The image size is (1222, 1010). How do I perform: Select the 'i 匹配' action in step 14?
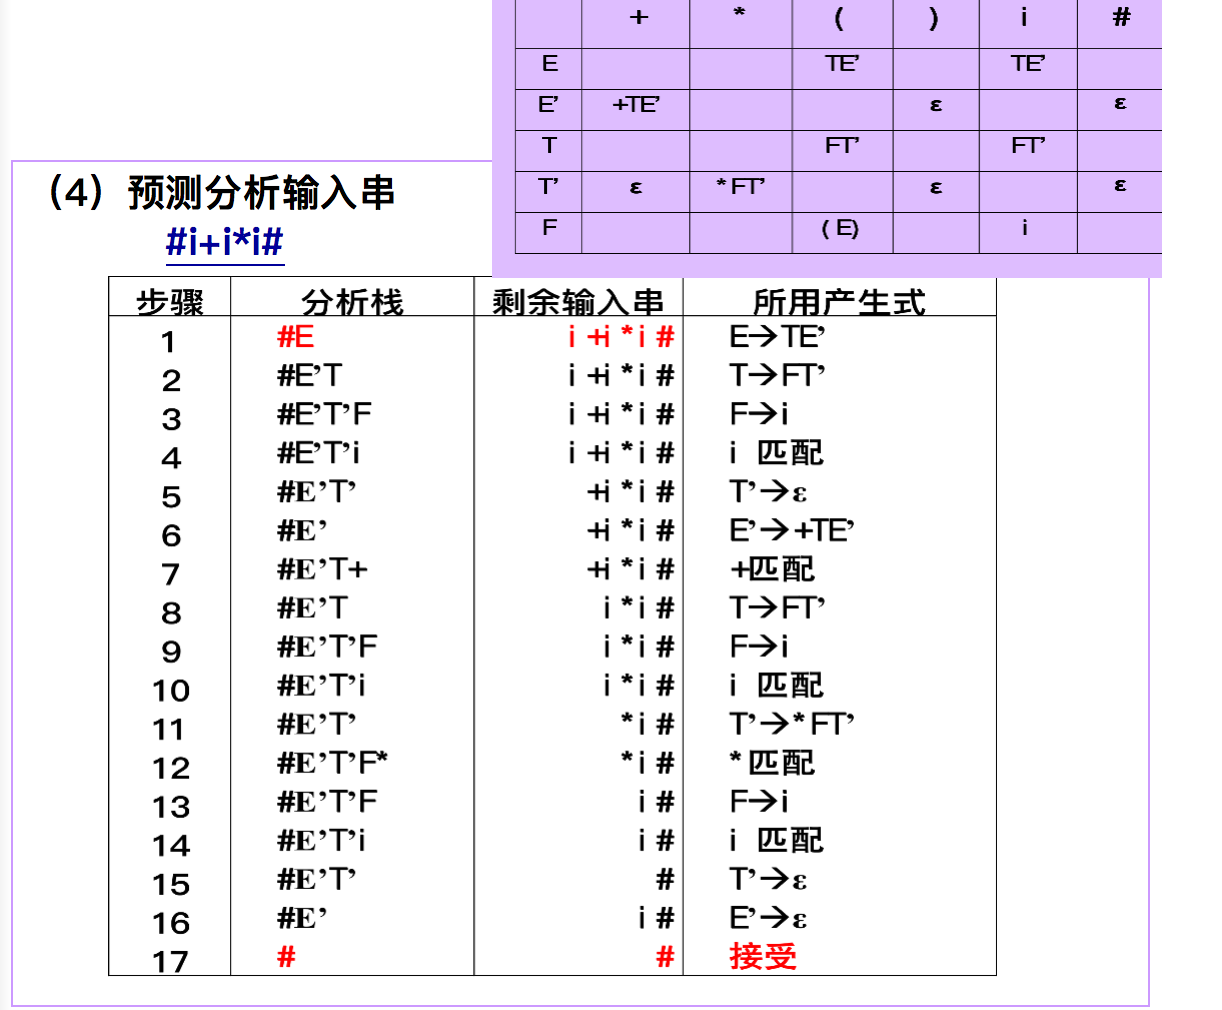(776, 841)
